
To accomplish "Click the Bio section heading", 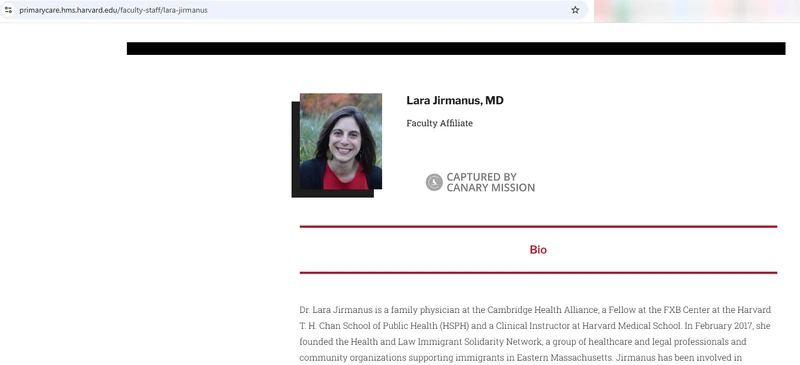I will pos(538,250).
